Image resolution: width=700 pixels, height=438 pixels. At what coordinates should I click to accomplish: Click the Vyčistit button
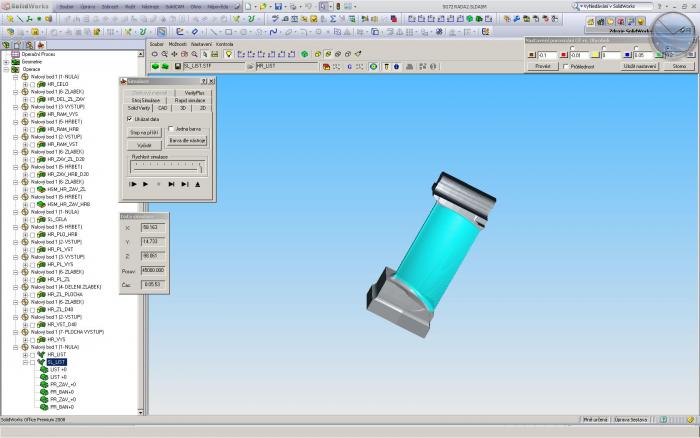[144, 146]
